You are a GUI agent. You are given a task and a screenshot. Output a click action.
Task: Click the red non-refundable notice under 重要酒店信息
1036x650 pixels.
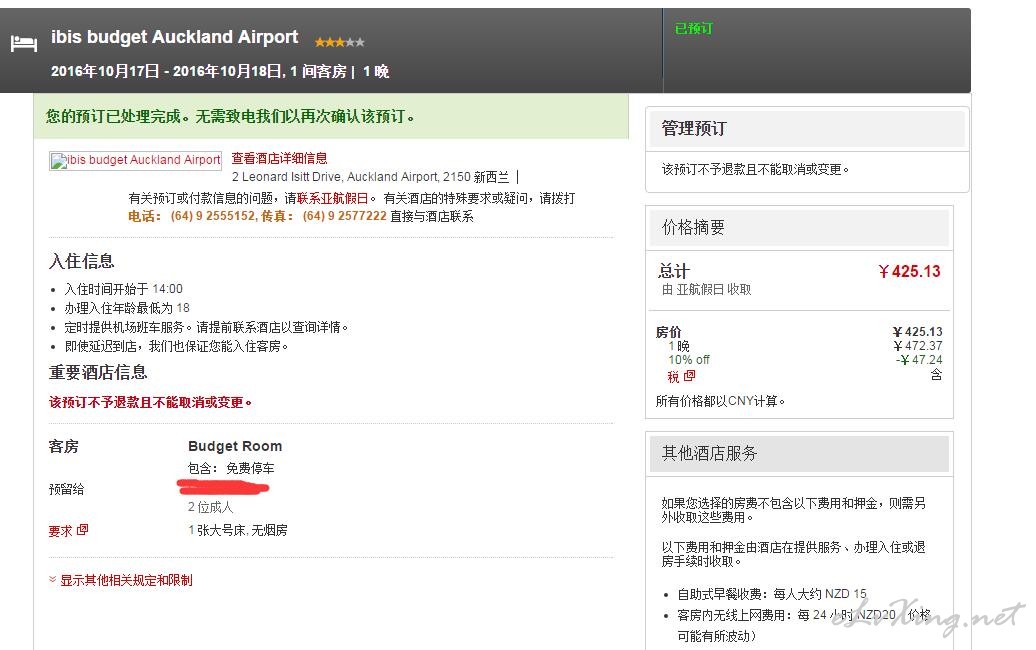pos(150,402)
